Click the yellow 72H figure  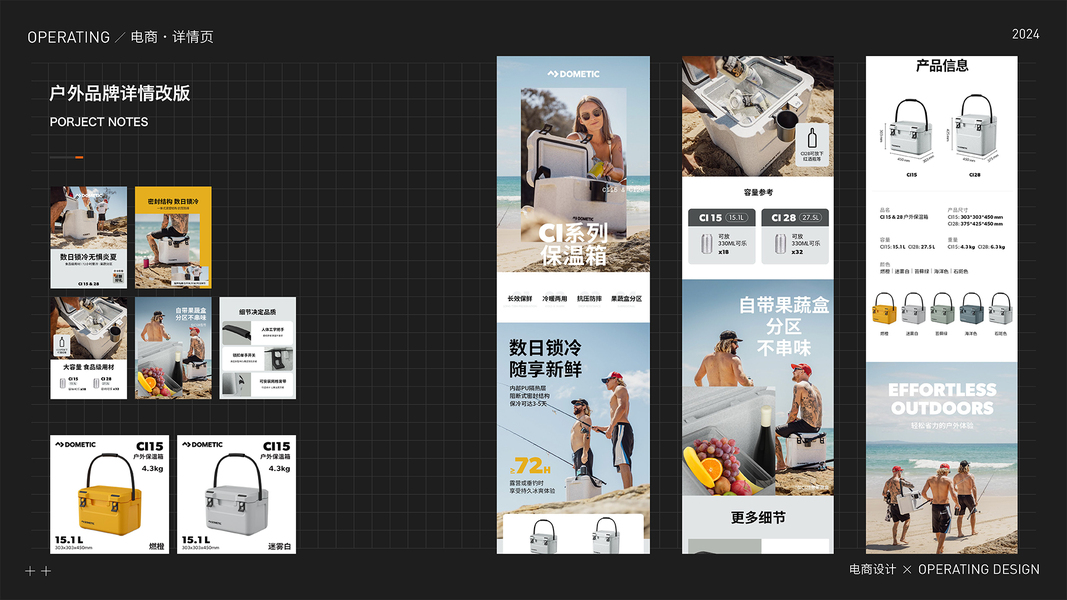pyautogui.click(x=530, y=467)
